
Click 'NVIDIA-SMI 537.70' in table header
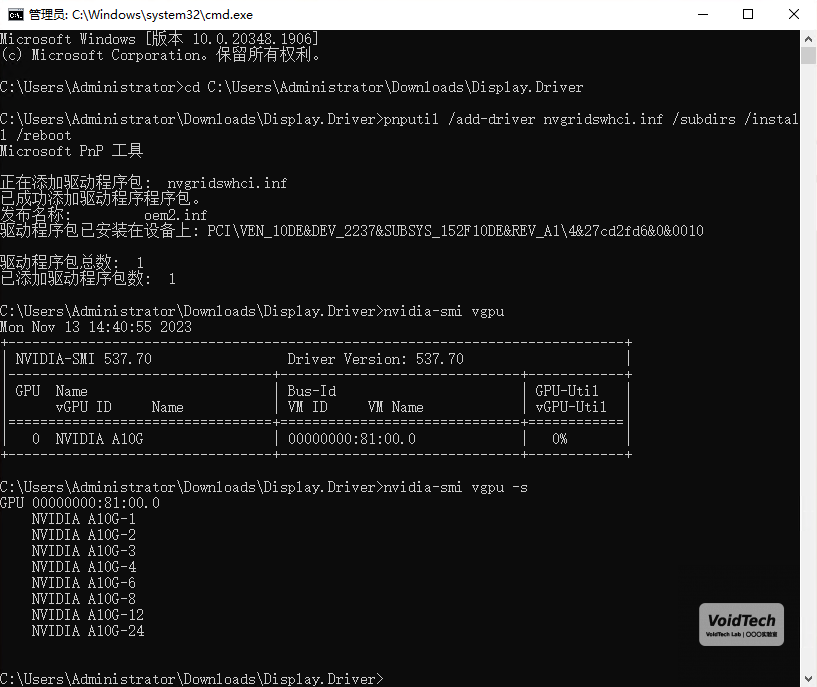tap(83, 359)
